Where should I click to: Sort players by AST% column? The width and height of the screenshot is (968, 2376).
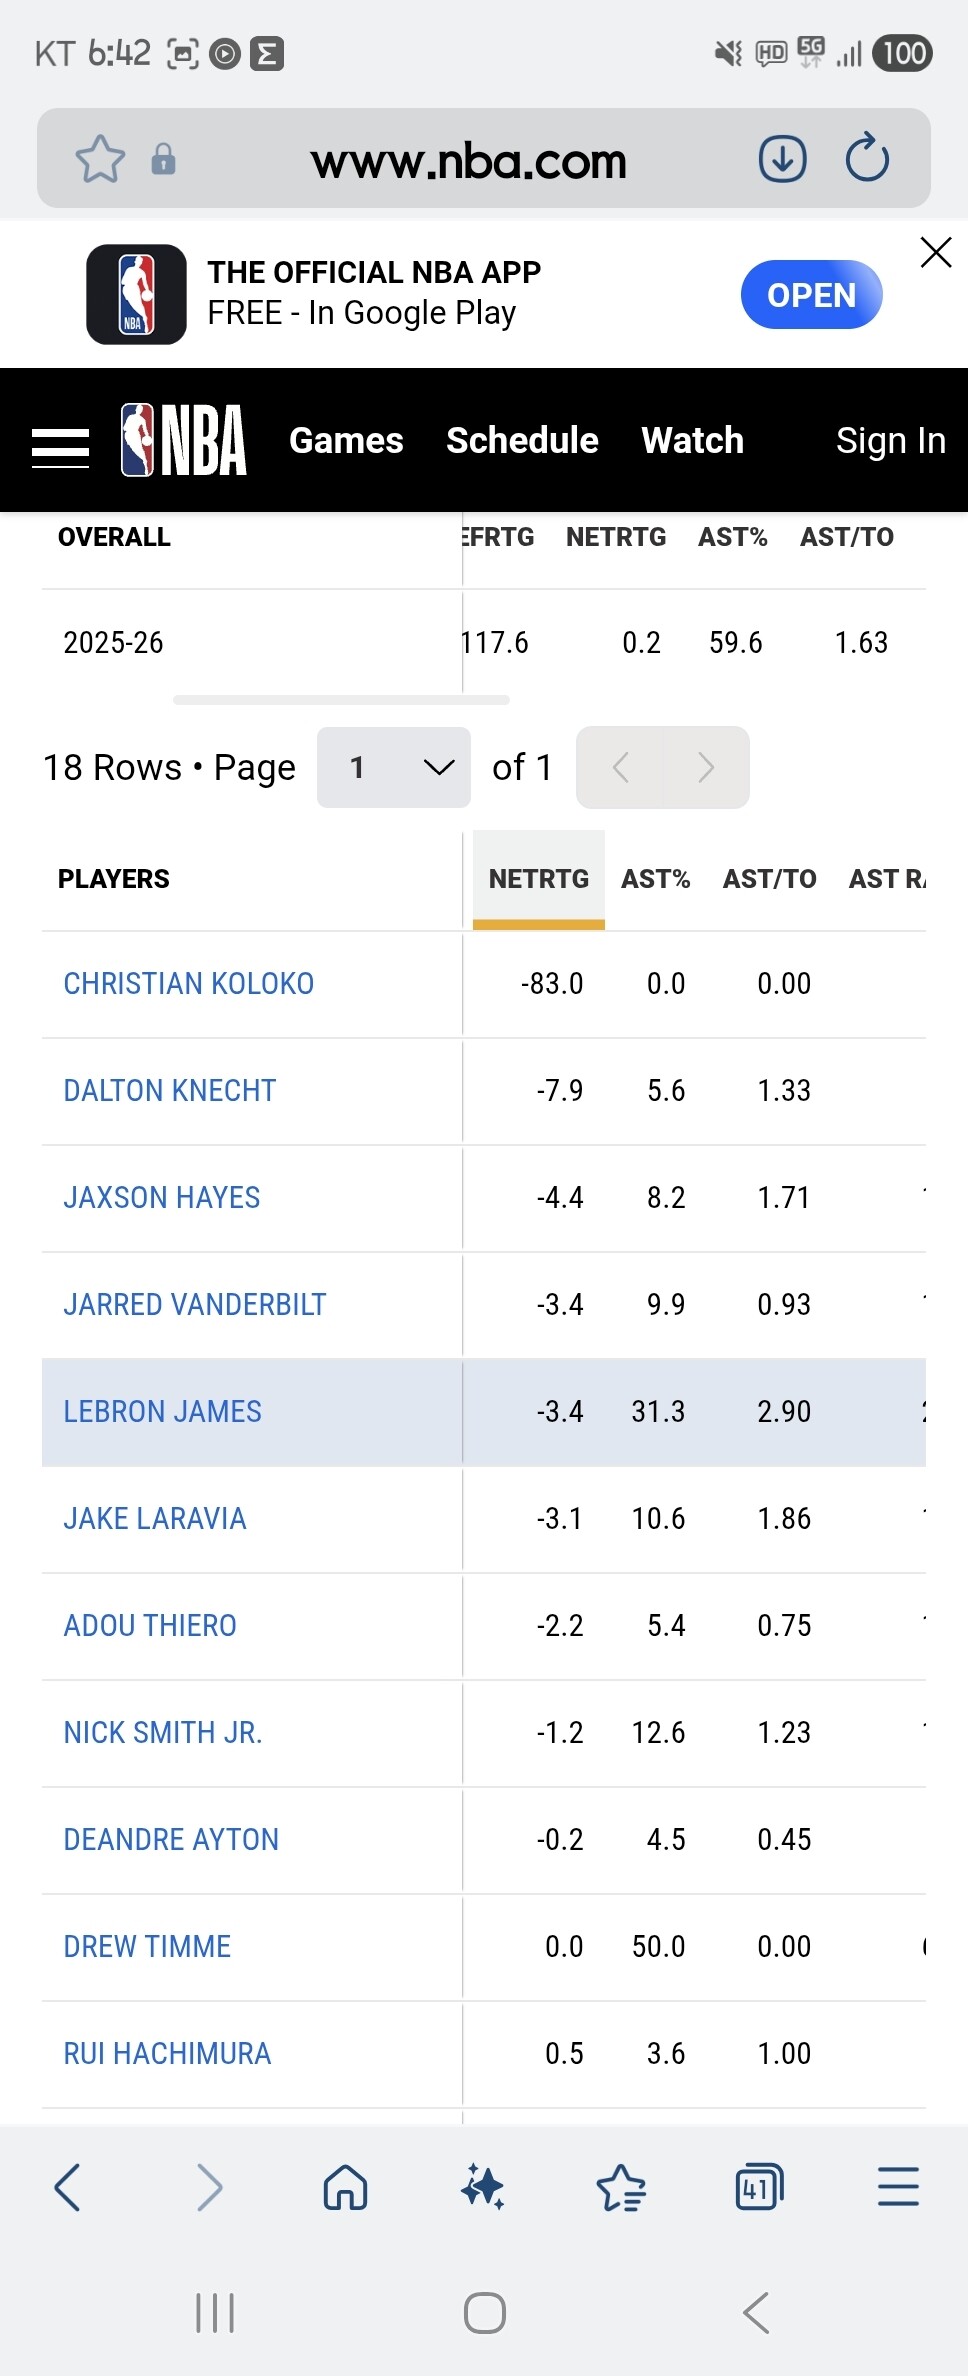point(655,879)
